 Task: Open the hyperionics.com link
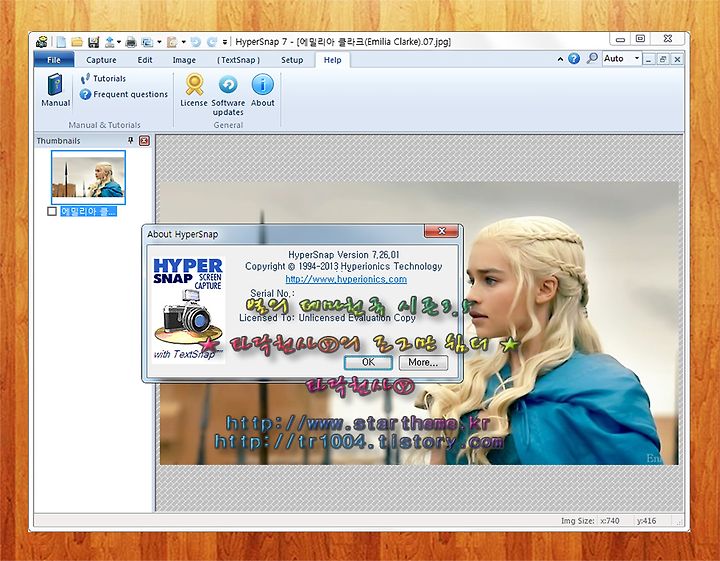(x=346, y=279)
